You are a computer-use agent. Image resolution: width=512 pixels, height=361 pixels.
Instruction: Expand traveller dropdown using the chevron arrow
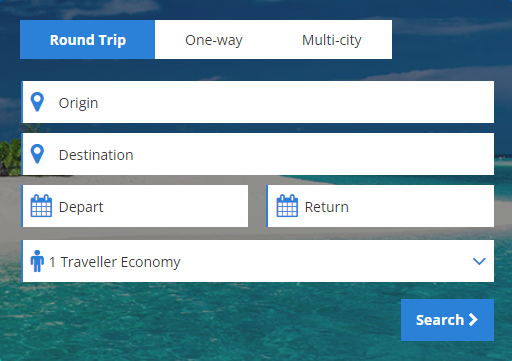point(479,261)
